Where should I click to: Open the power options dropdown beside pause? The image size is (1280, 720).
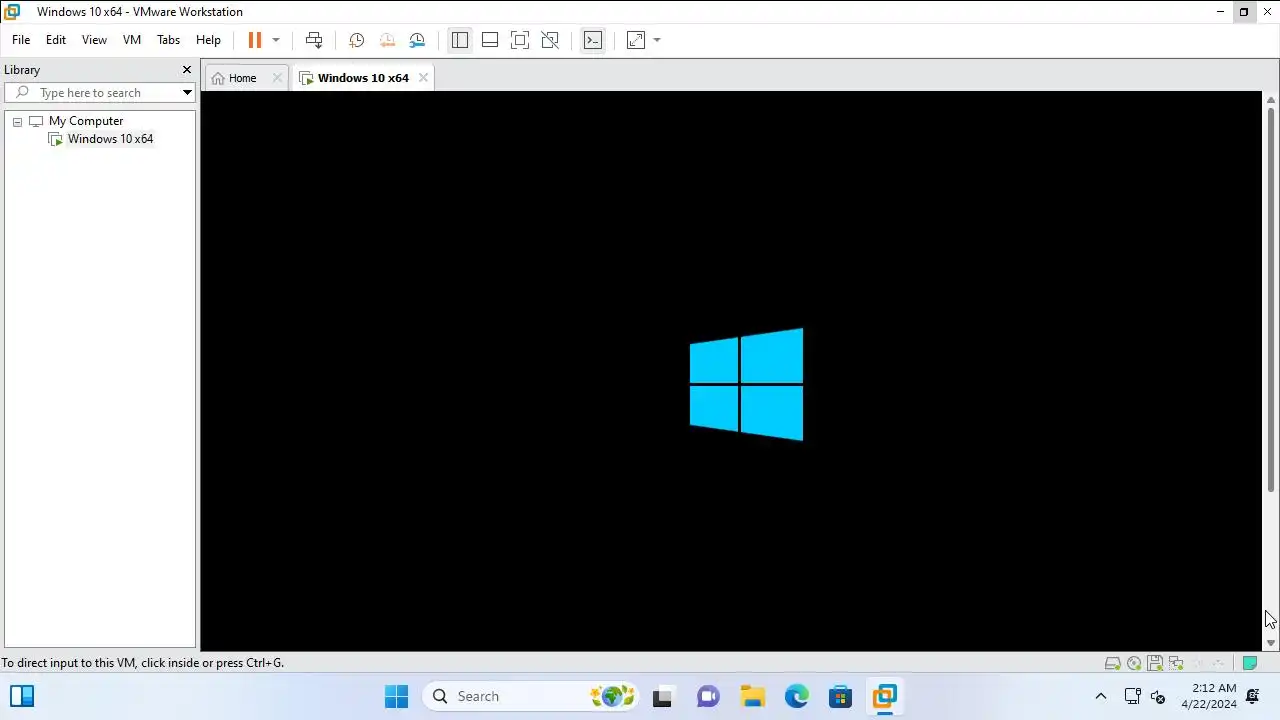(x=276, y=40)
